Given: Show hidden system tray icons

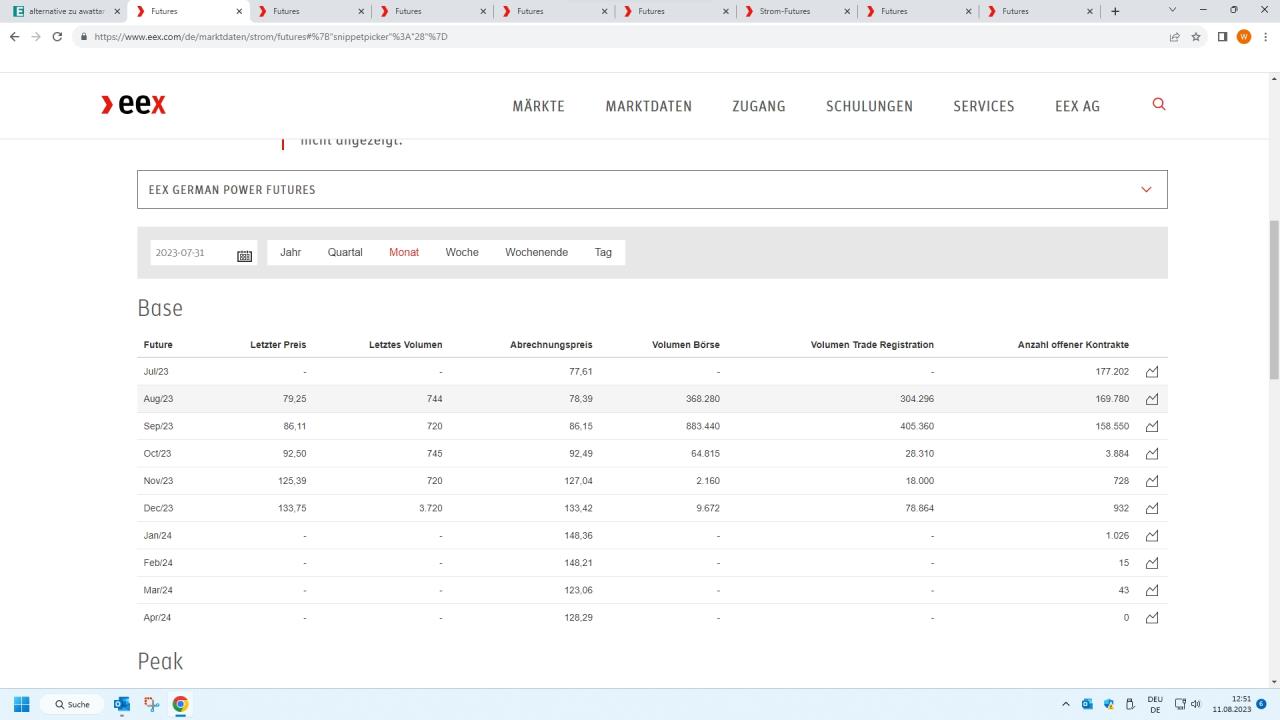Looking at the screenshot, I should (x=1065, y=704).
